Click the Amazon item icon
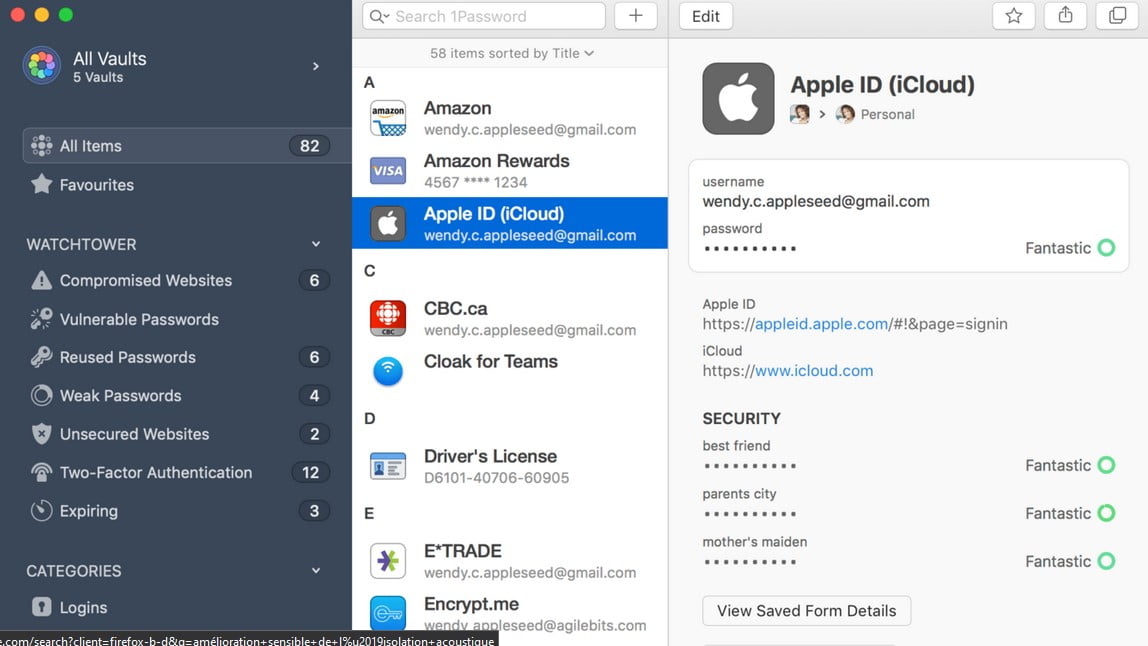Screen dimensions: 1148x646 [x=388, y=118]
